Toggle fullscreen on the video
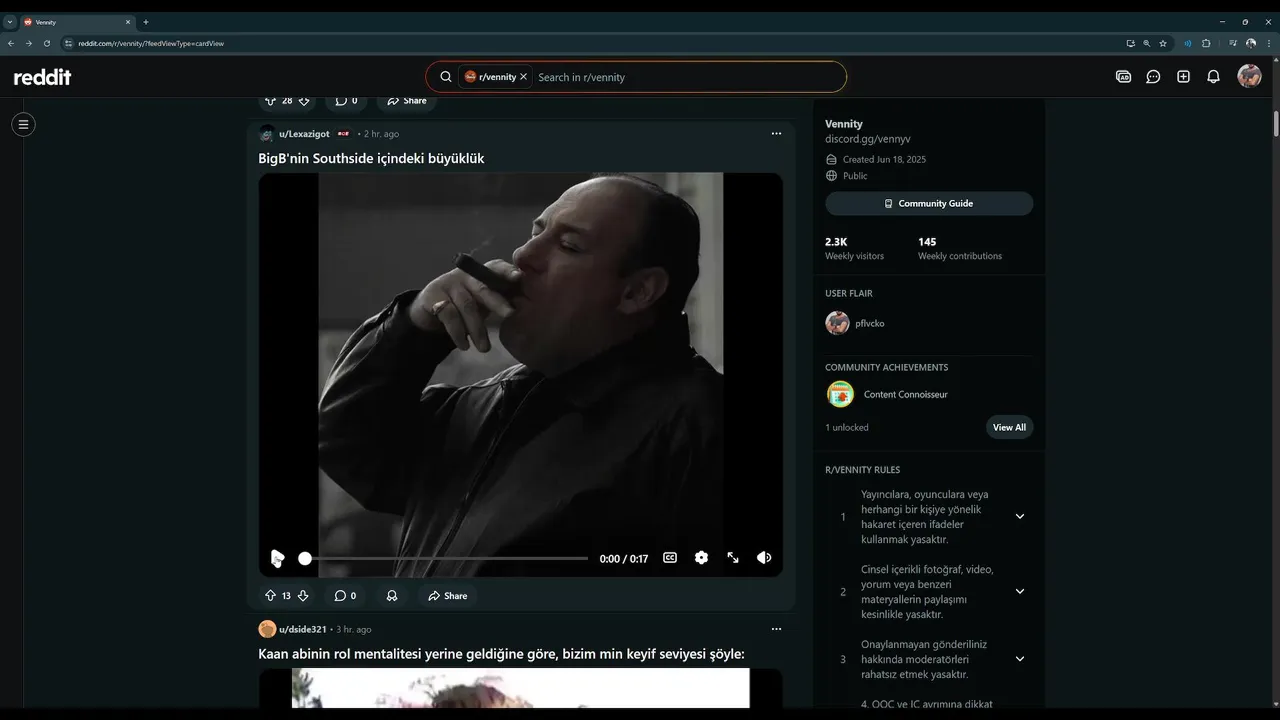The height and width of the screenshot is (720, 1280). 733,558
